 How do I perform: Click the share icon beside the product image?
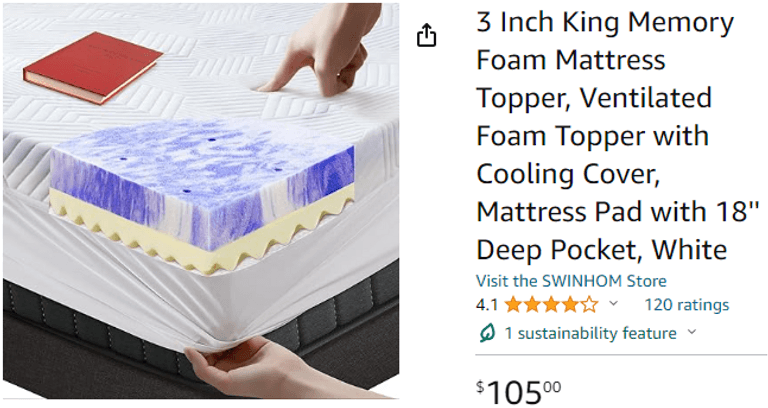(426, 35)
